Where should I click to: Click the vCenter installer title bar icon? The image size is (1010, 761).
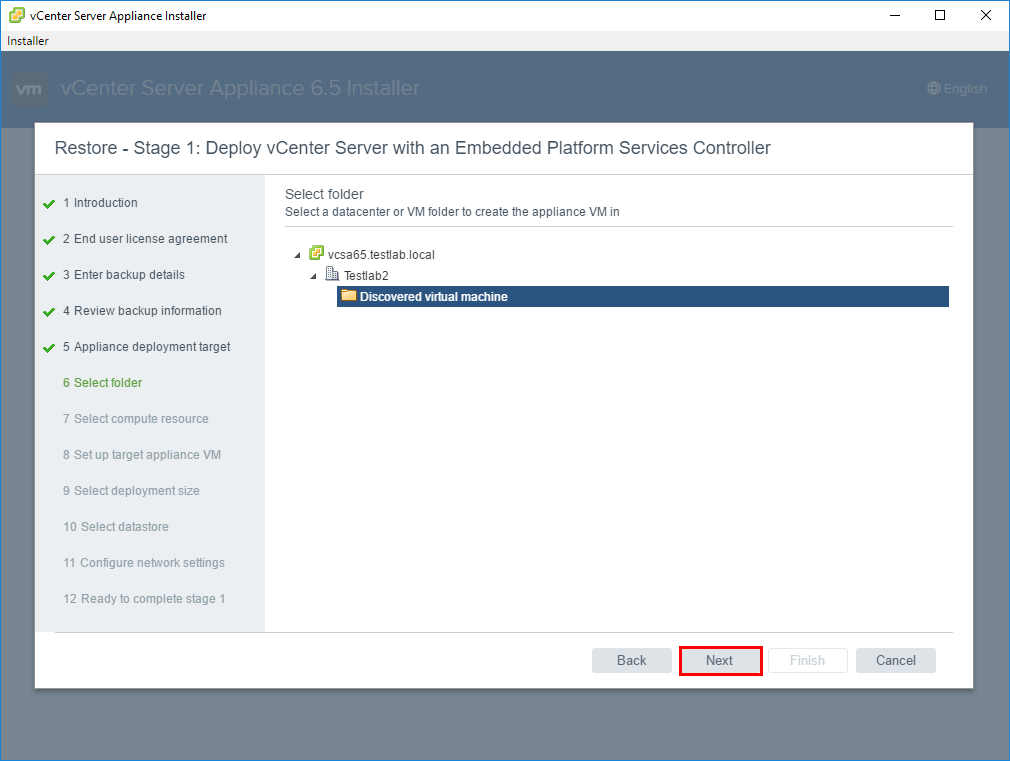click(17, 15)
